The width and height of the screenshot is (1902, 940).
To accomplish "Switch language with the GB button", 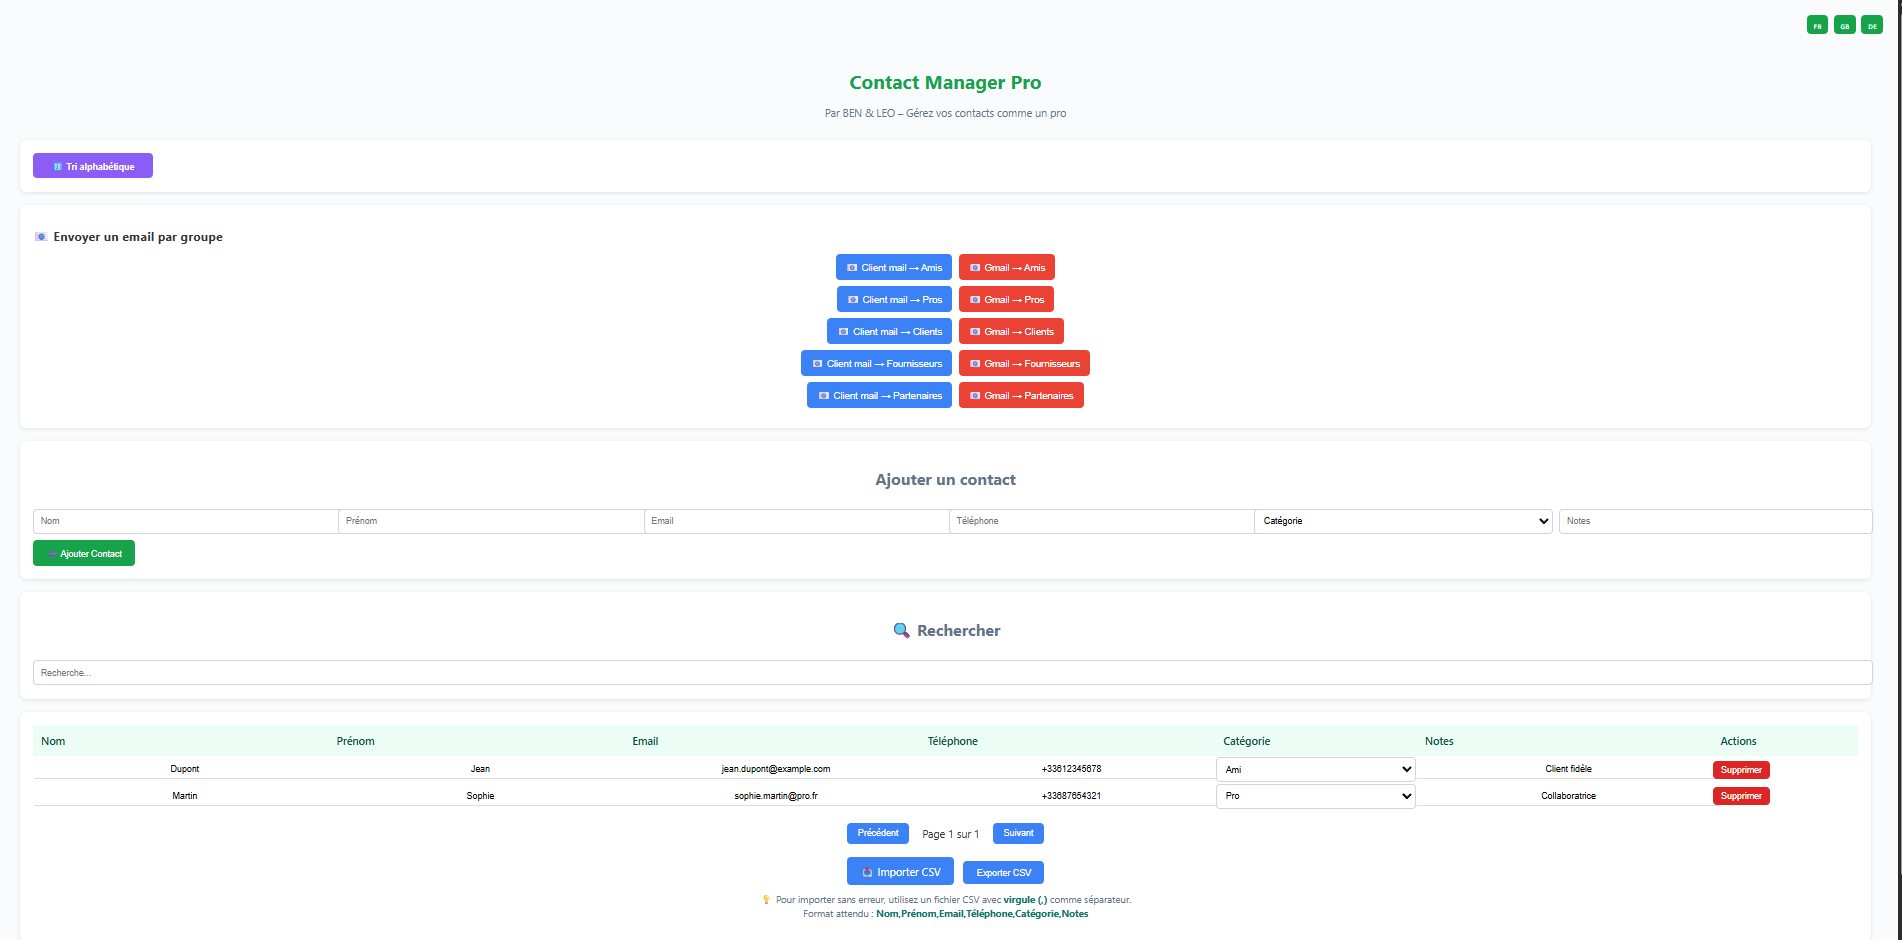I will 1844,25.
